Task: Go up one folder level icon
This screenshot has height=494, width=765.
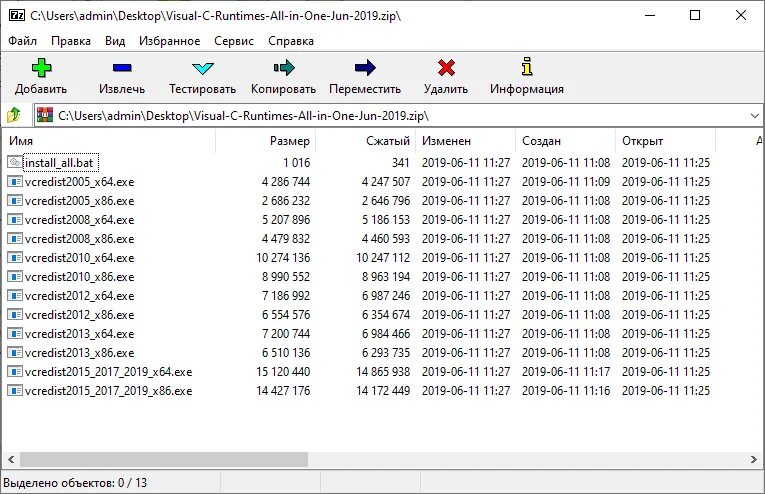Action: click(x=14, y=116)
